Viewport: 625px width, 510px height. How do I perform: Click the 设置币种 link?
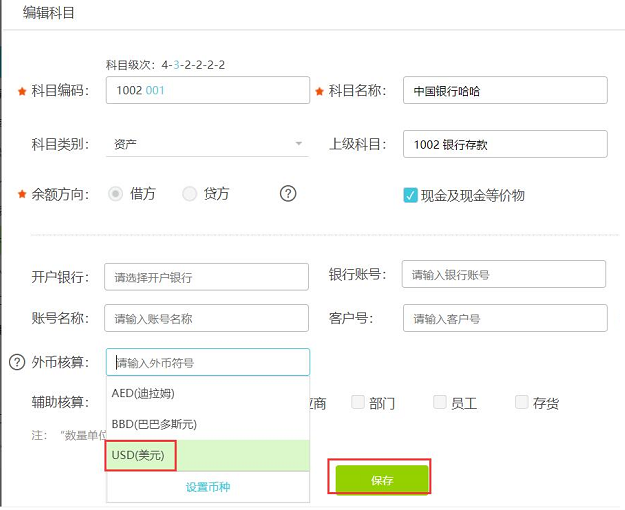click(x=208, y=488)
